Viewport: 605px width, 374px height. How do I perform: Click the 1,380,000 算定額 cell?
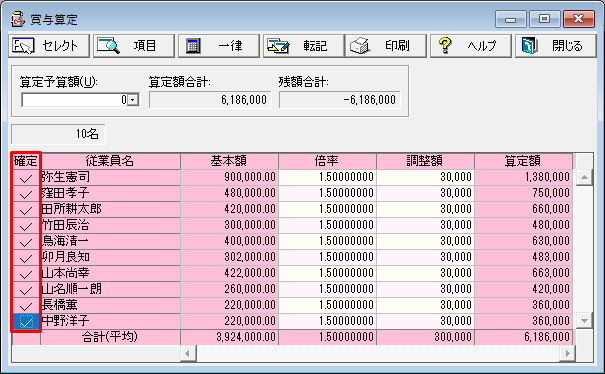[524, 178]
